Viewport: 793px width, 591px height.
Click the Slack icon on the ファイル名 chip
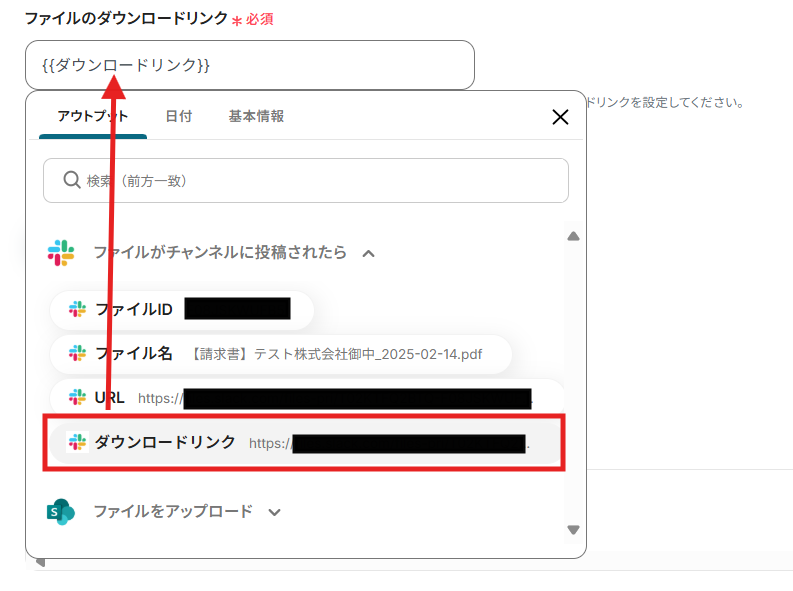click(77, 353)
